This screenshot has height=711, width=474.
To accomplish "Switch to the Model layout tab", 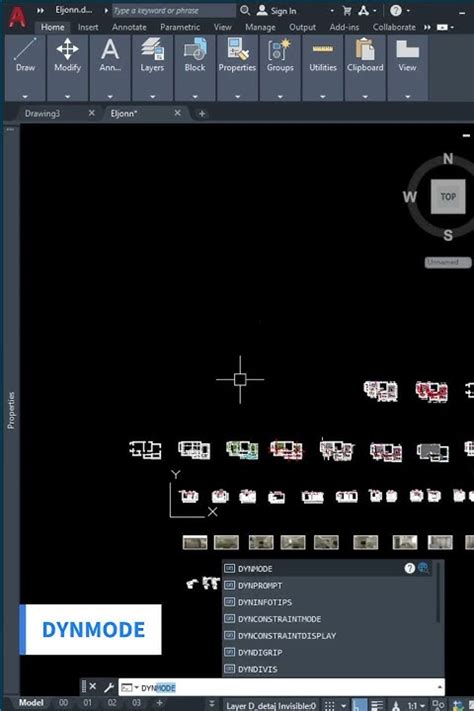I will click(31, 703).
